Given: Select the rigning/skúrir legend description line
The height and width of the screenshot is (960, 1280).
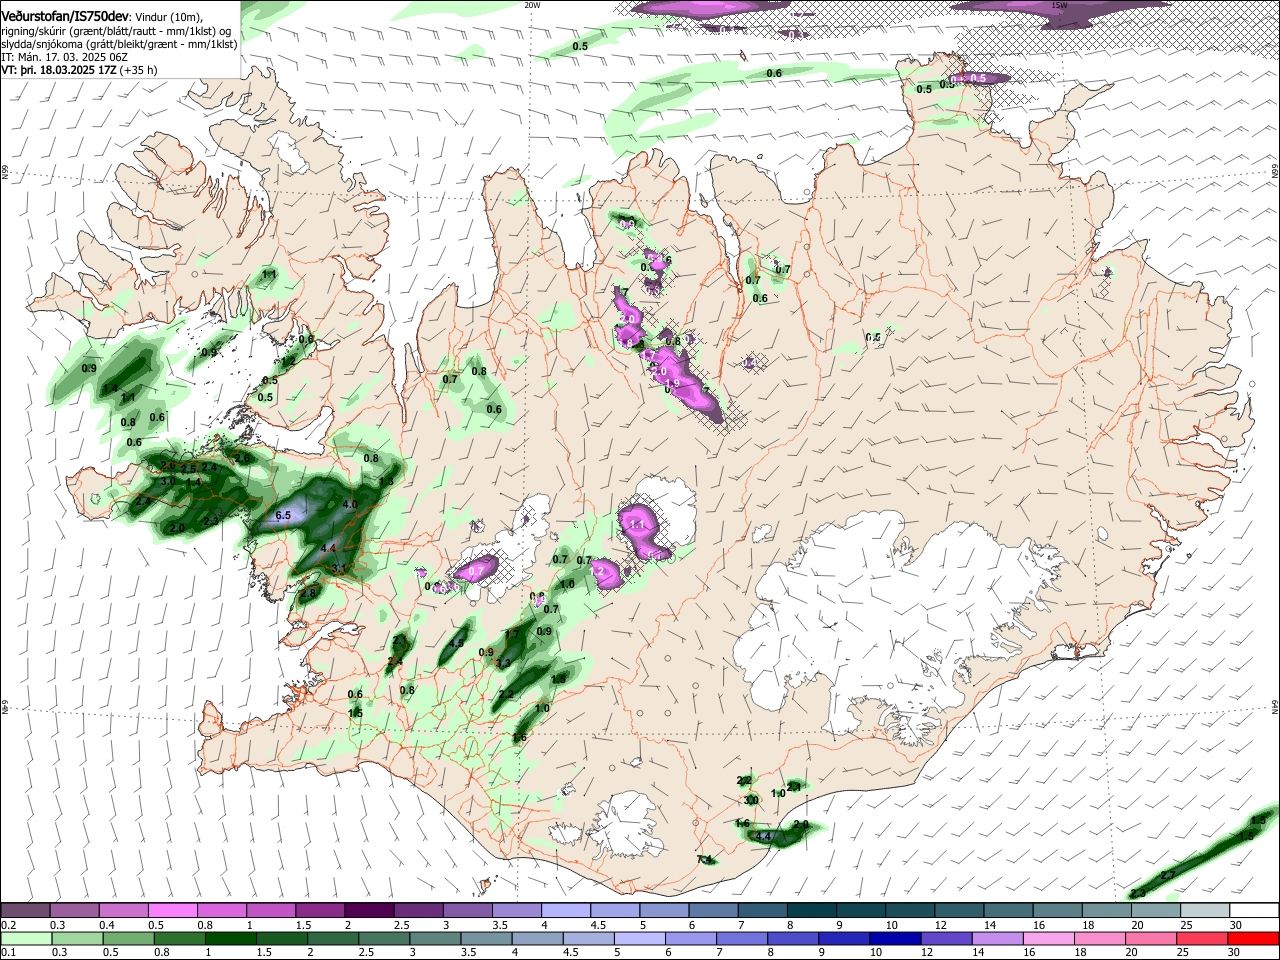Looking at the screenshot, I should pos(115,31).
